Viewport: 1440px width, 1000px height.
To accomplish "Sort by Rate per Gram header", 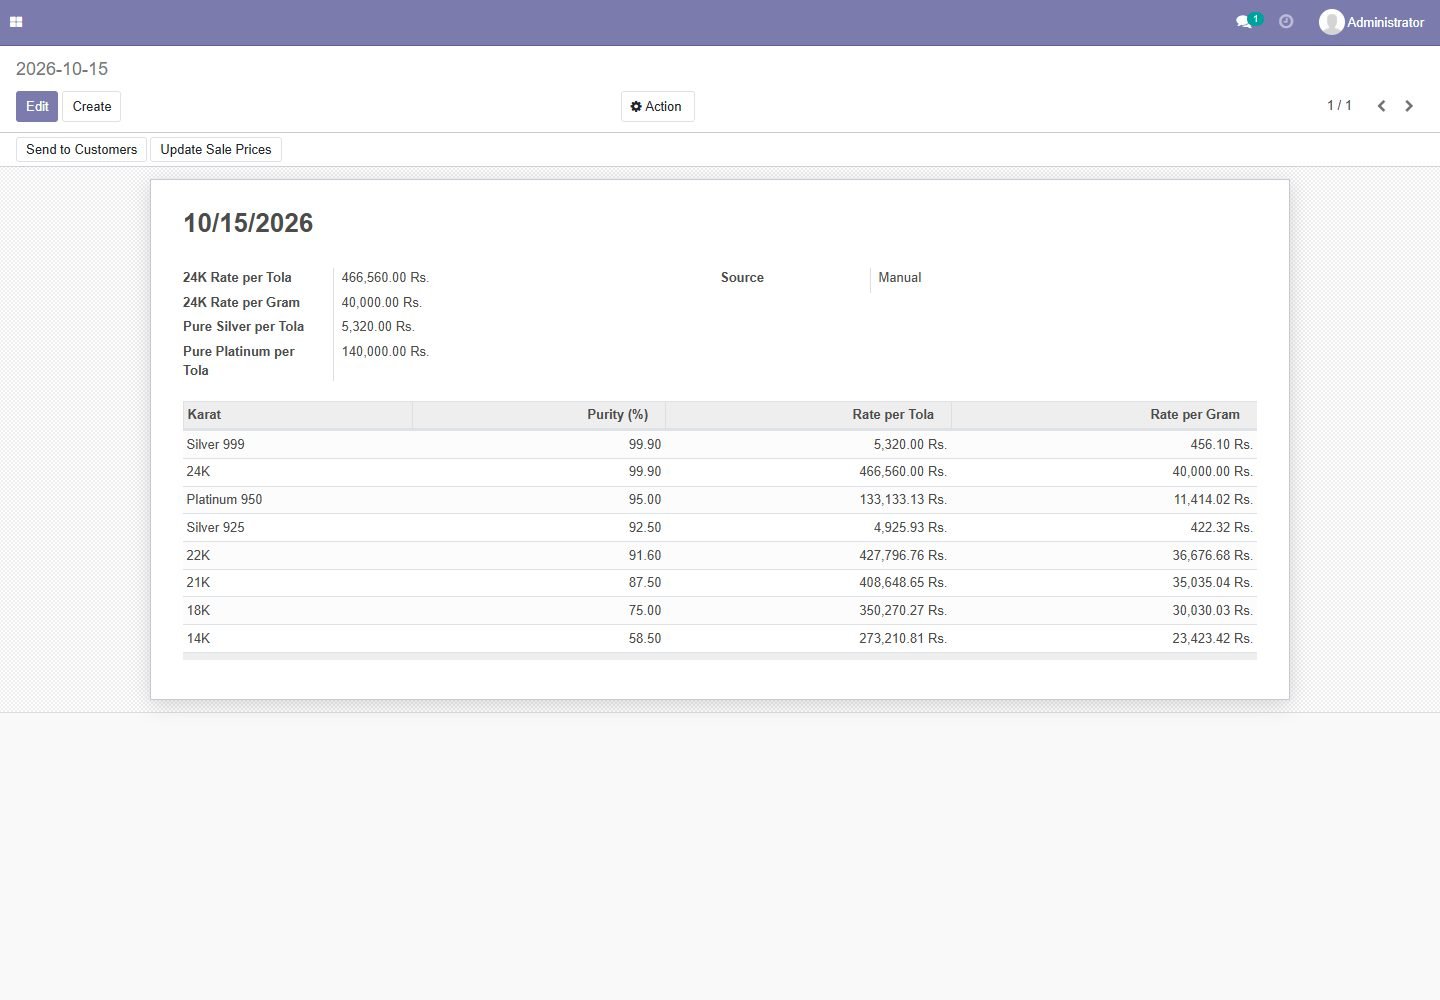I will click(1104, 415).
